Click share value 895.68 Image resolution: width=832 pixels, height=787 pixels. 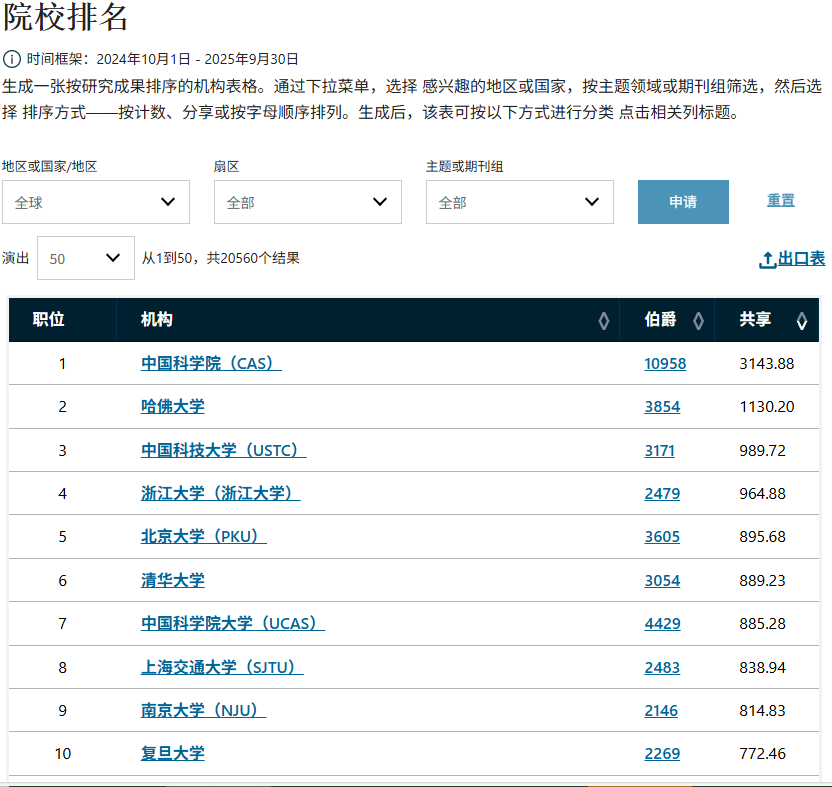point(762,537)
